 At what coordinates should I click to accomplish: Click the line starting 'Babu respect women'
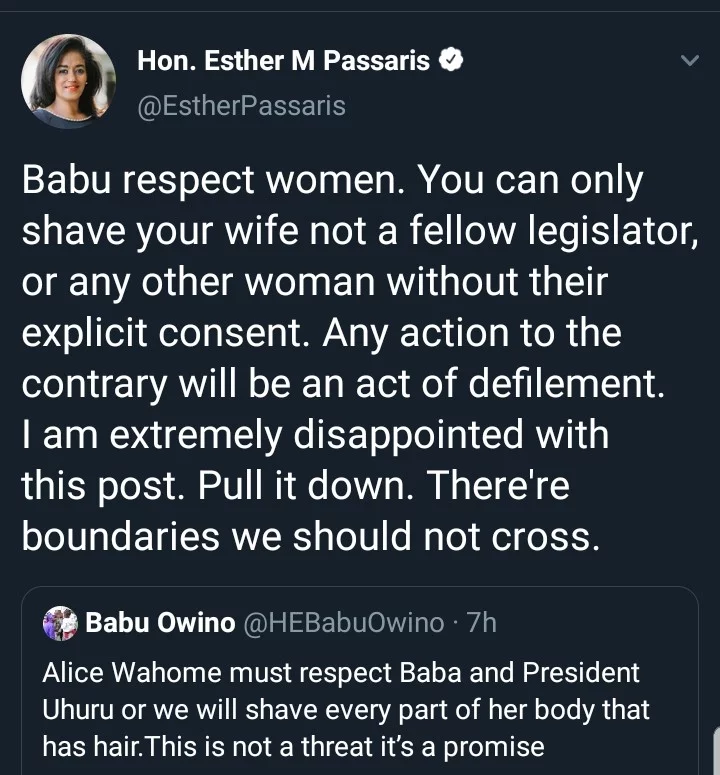coord(332,181)
